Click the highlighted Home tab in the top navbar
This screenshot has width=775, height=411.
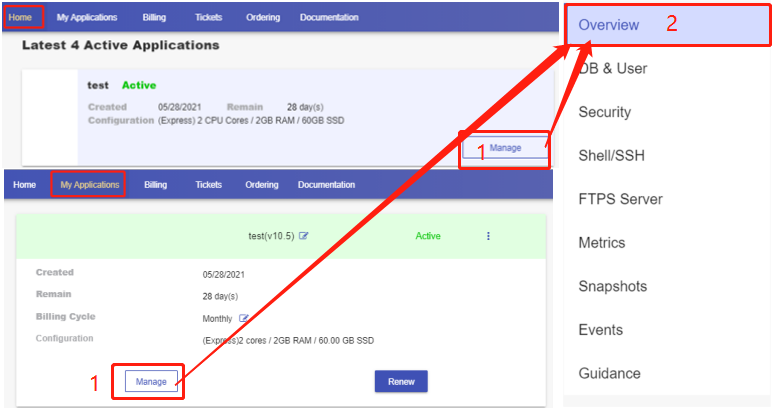click(21, 17)
